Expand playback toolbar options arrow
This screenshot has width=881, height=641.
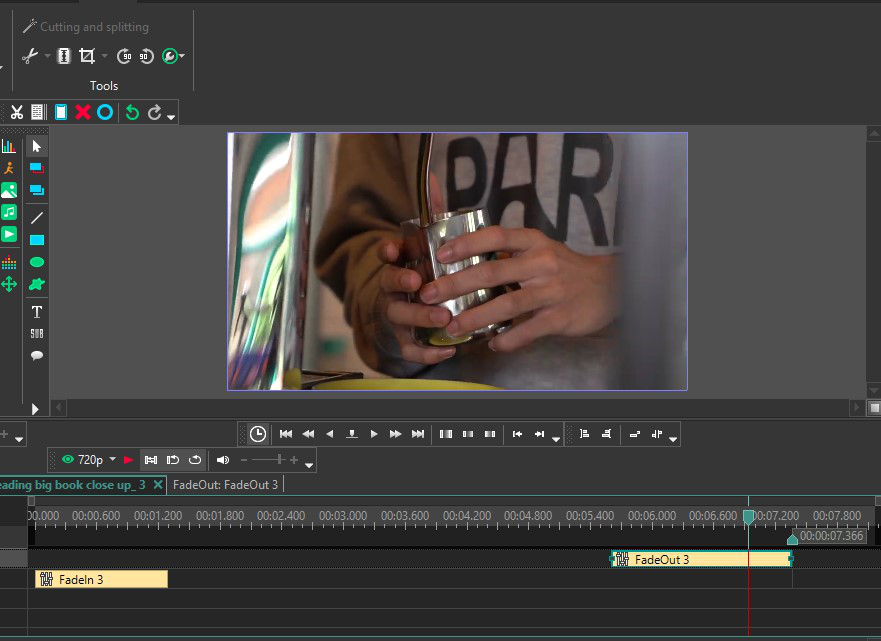click(x=556, y=439)
